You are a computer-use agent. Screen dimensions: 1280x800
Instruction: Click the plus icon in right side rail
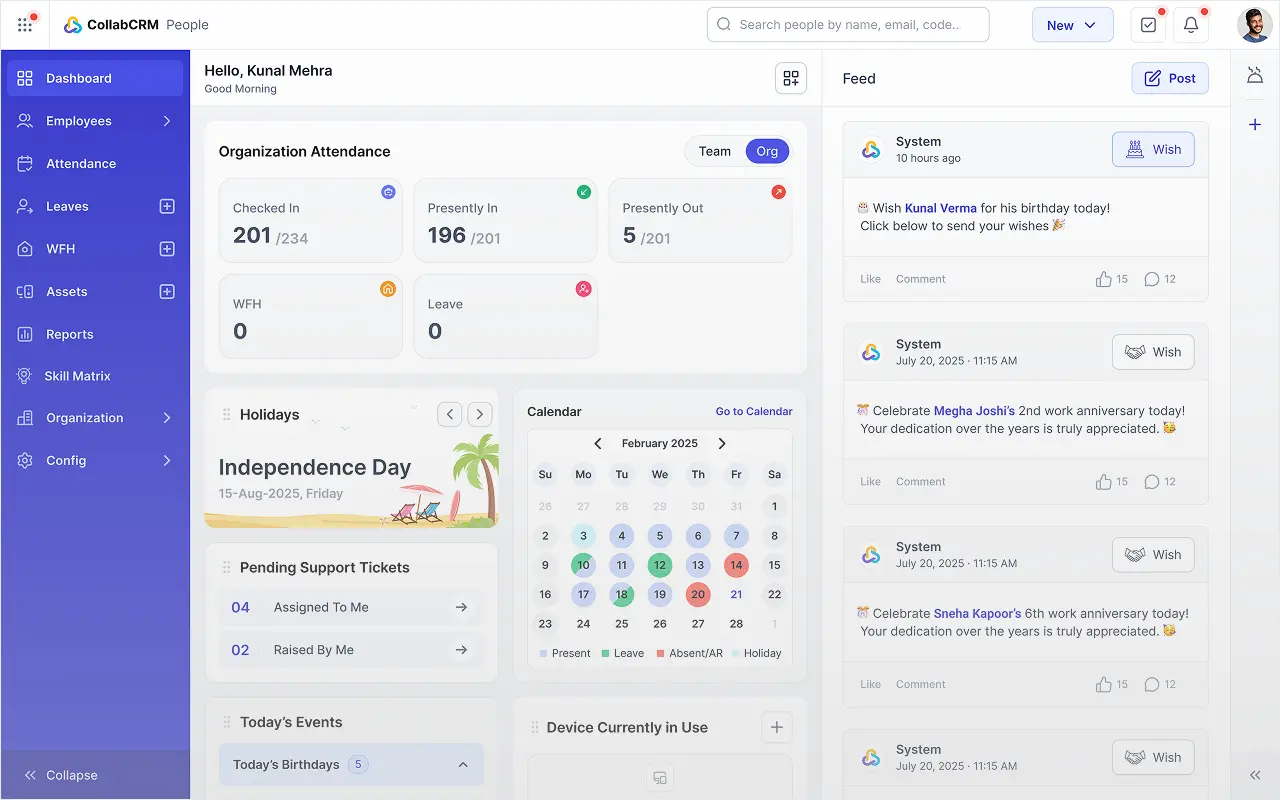[x=1255, y=125]
